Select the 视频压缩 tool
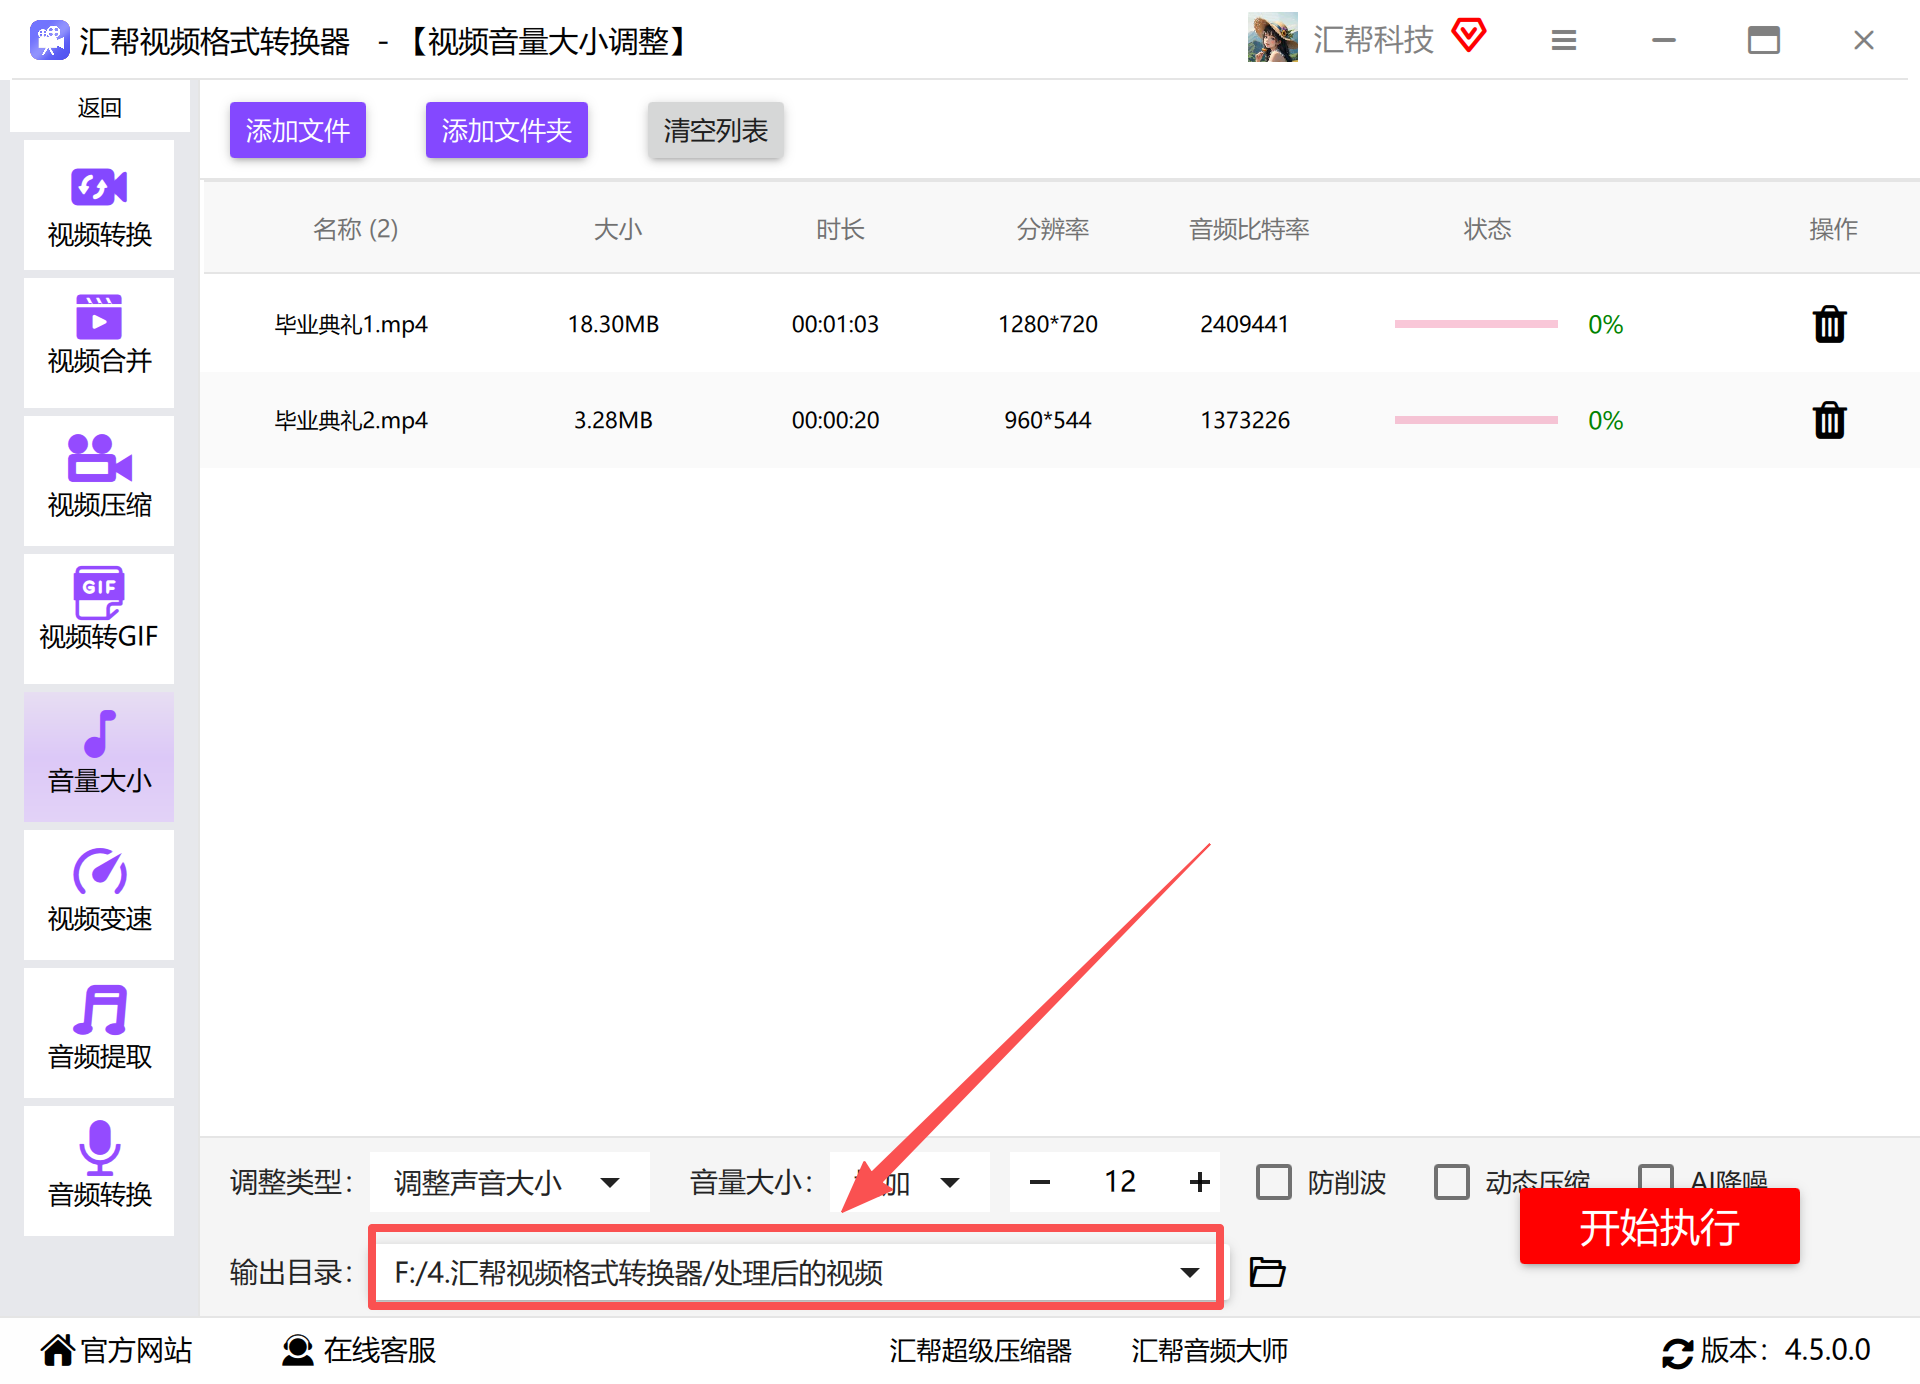1920x1384 pixels. point(99,481)
